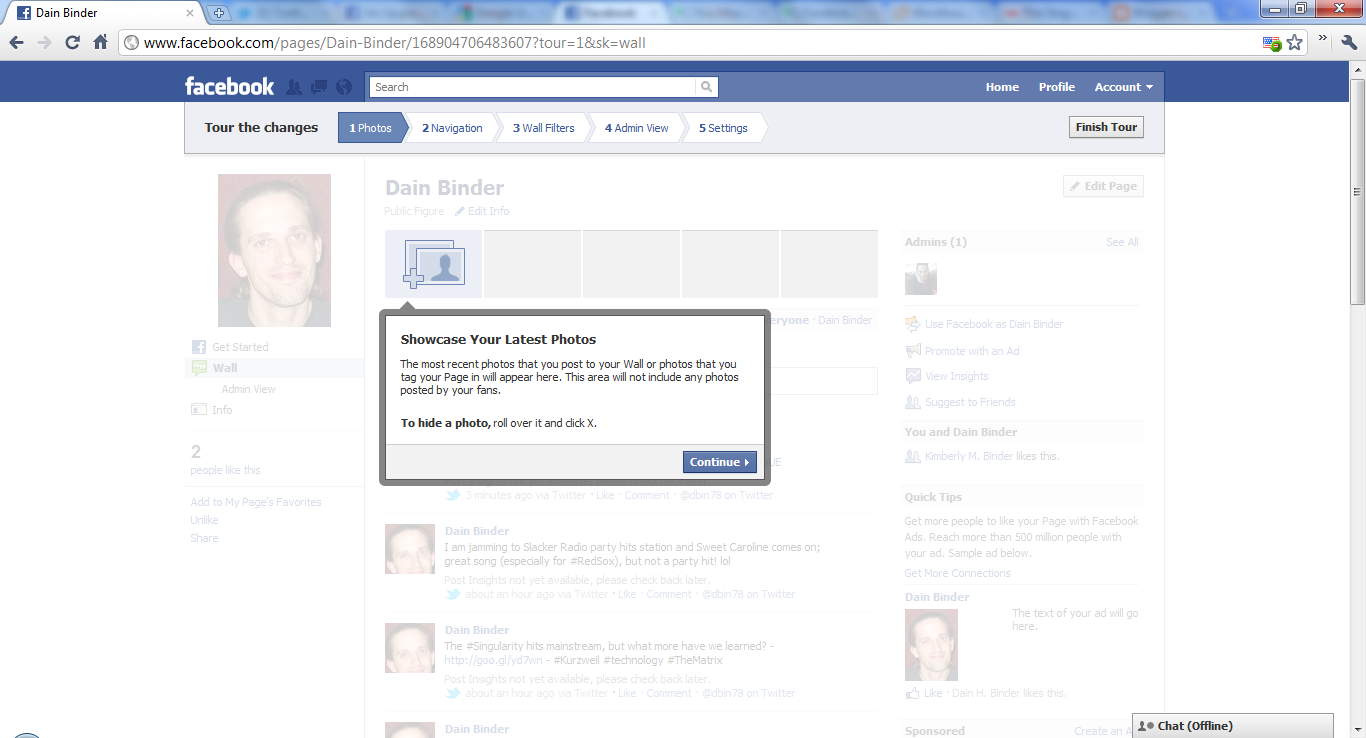Click the green extension icon in address bar
1366x738 pixels.
click(1271, 43)
